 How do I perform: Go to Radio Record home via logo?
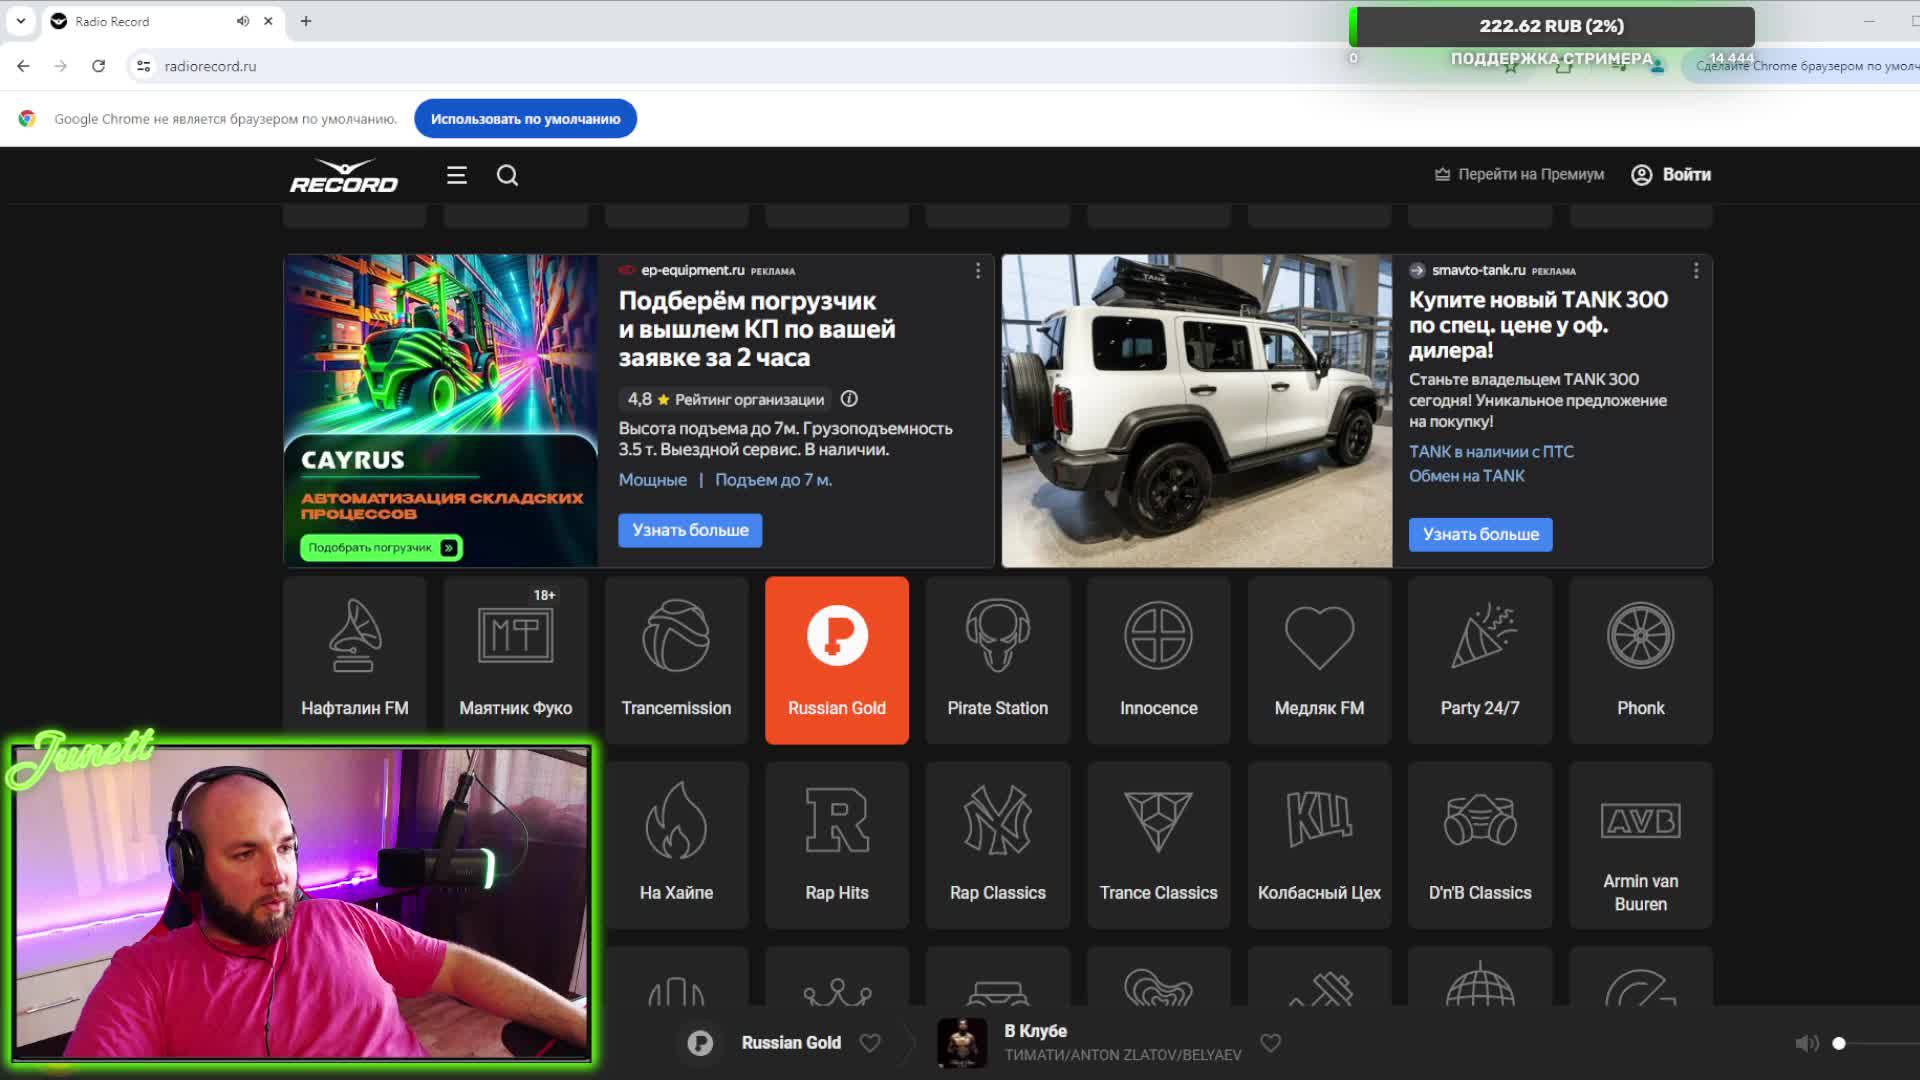point(343,175)
